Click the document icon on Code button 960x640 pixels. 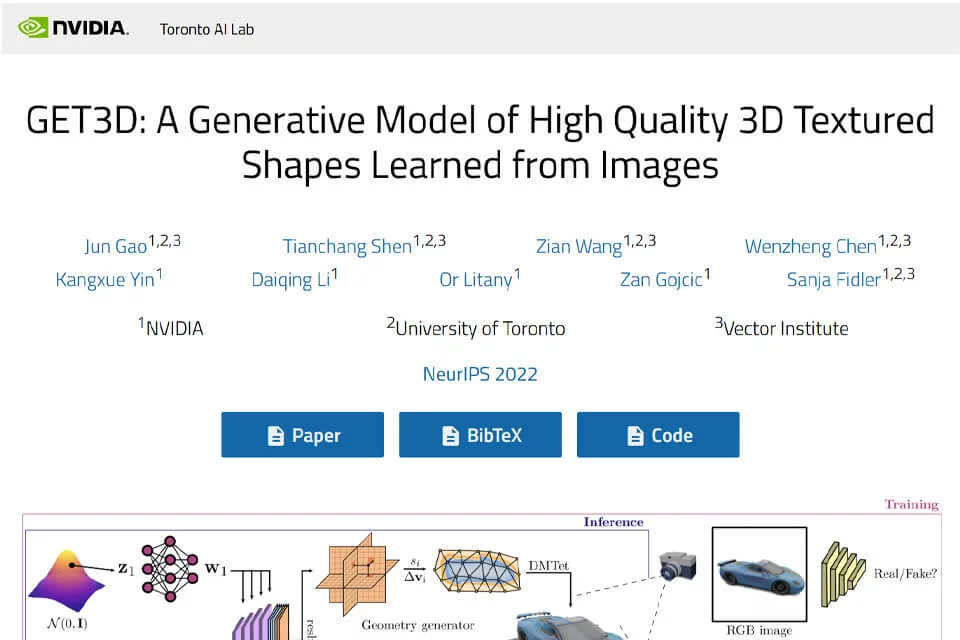point(636,435)
